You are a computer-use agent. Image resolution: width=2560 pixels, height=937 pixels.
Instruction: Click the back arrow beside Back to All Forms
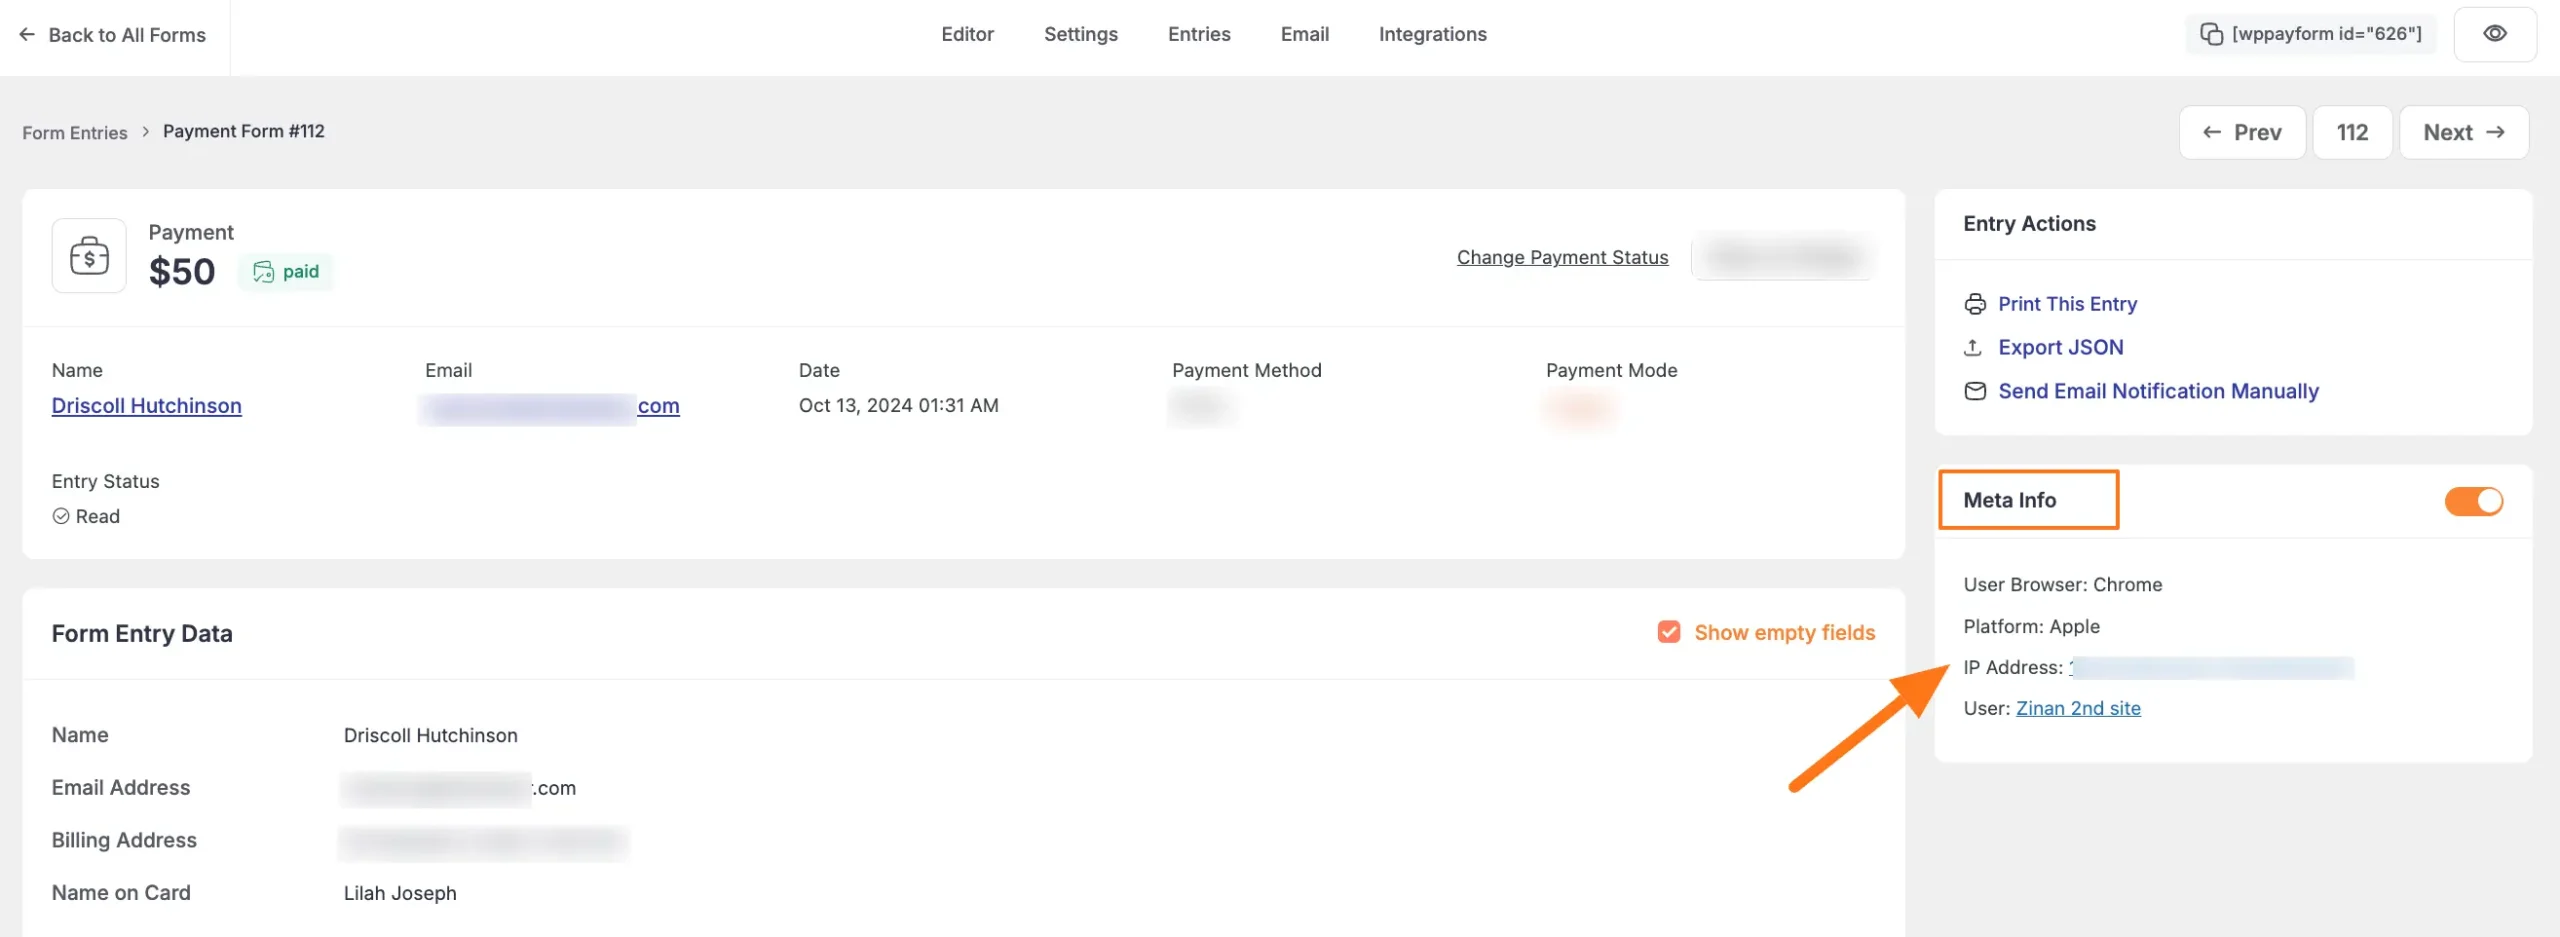(26, 35)
